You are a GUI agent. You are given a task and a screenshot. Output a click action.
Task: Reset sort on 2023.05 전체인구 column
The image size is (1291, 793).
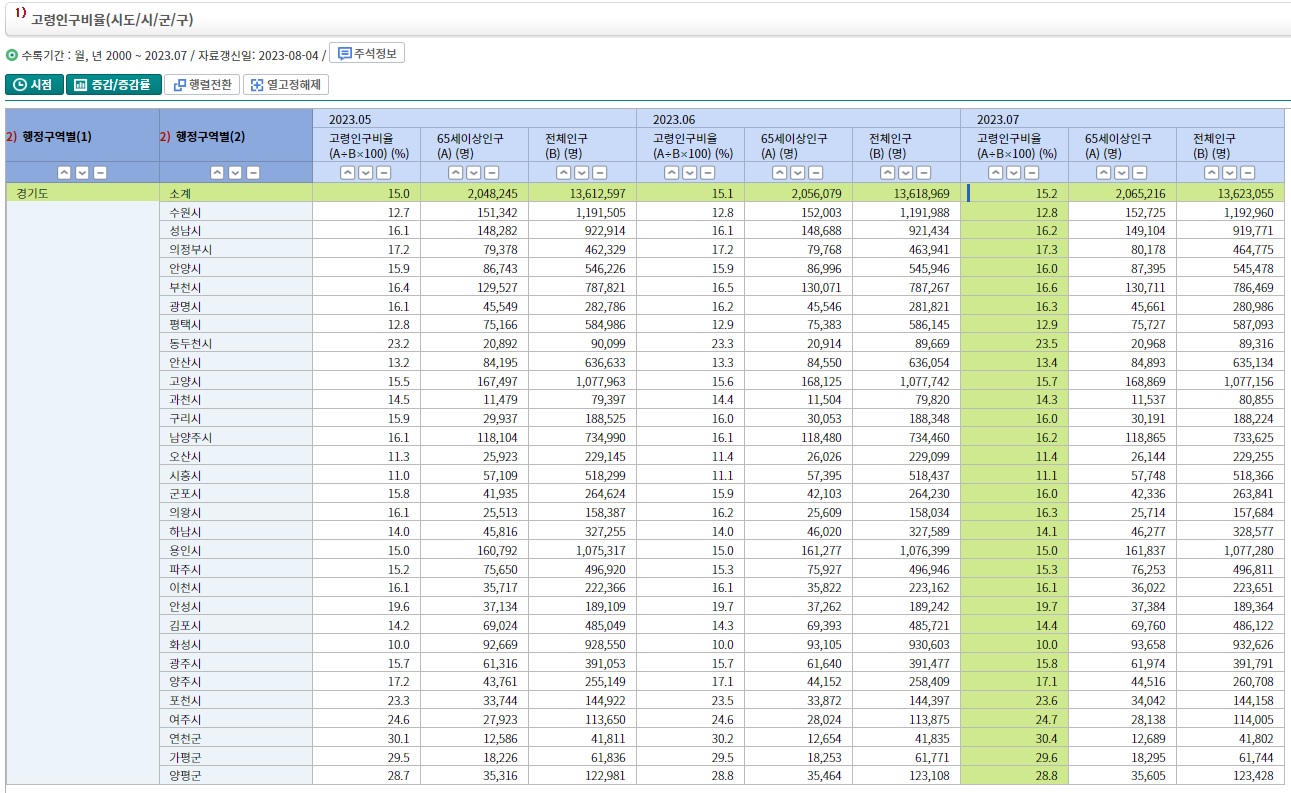click(x=600, y=173)
